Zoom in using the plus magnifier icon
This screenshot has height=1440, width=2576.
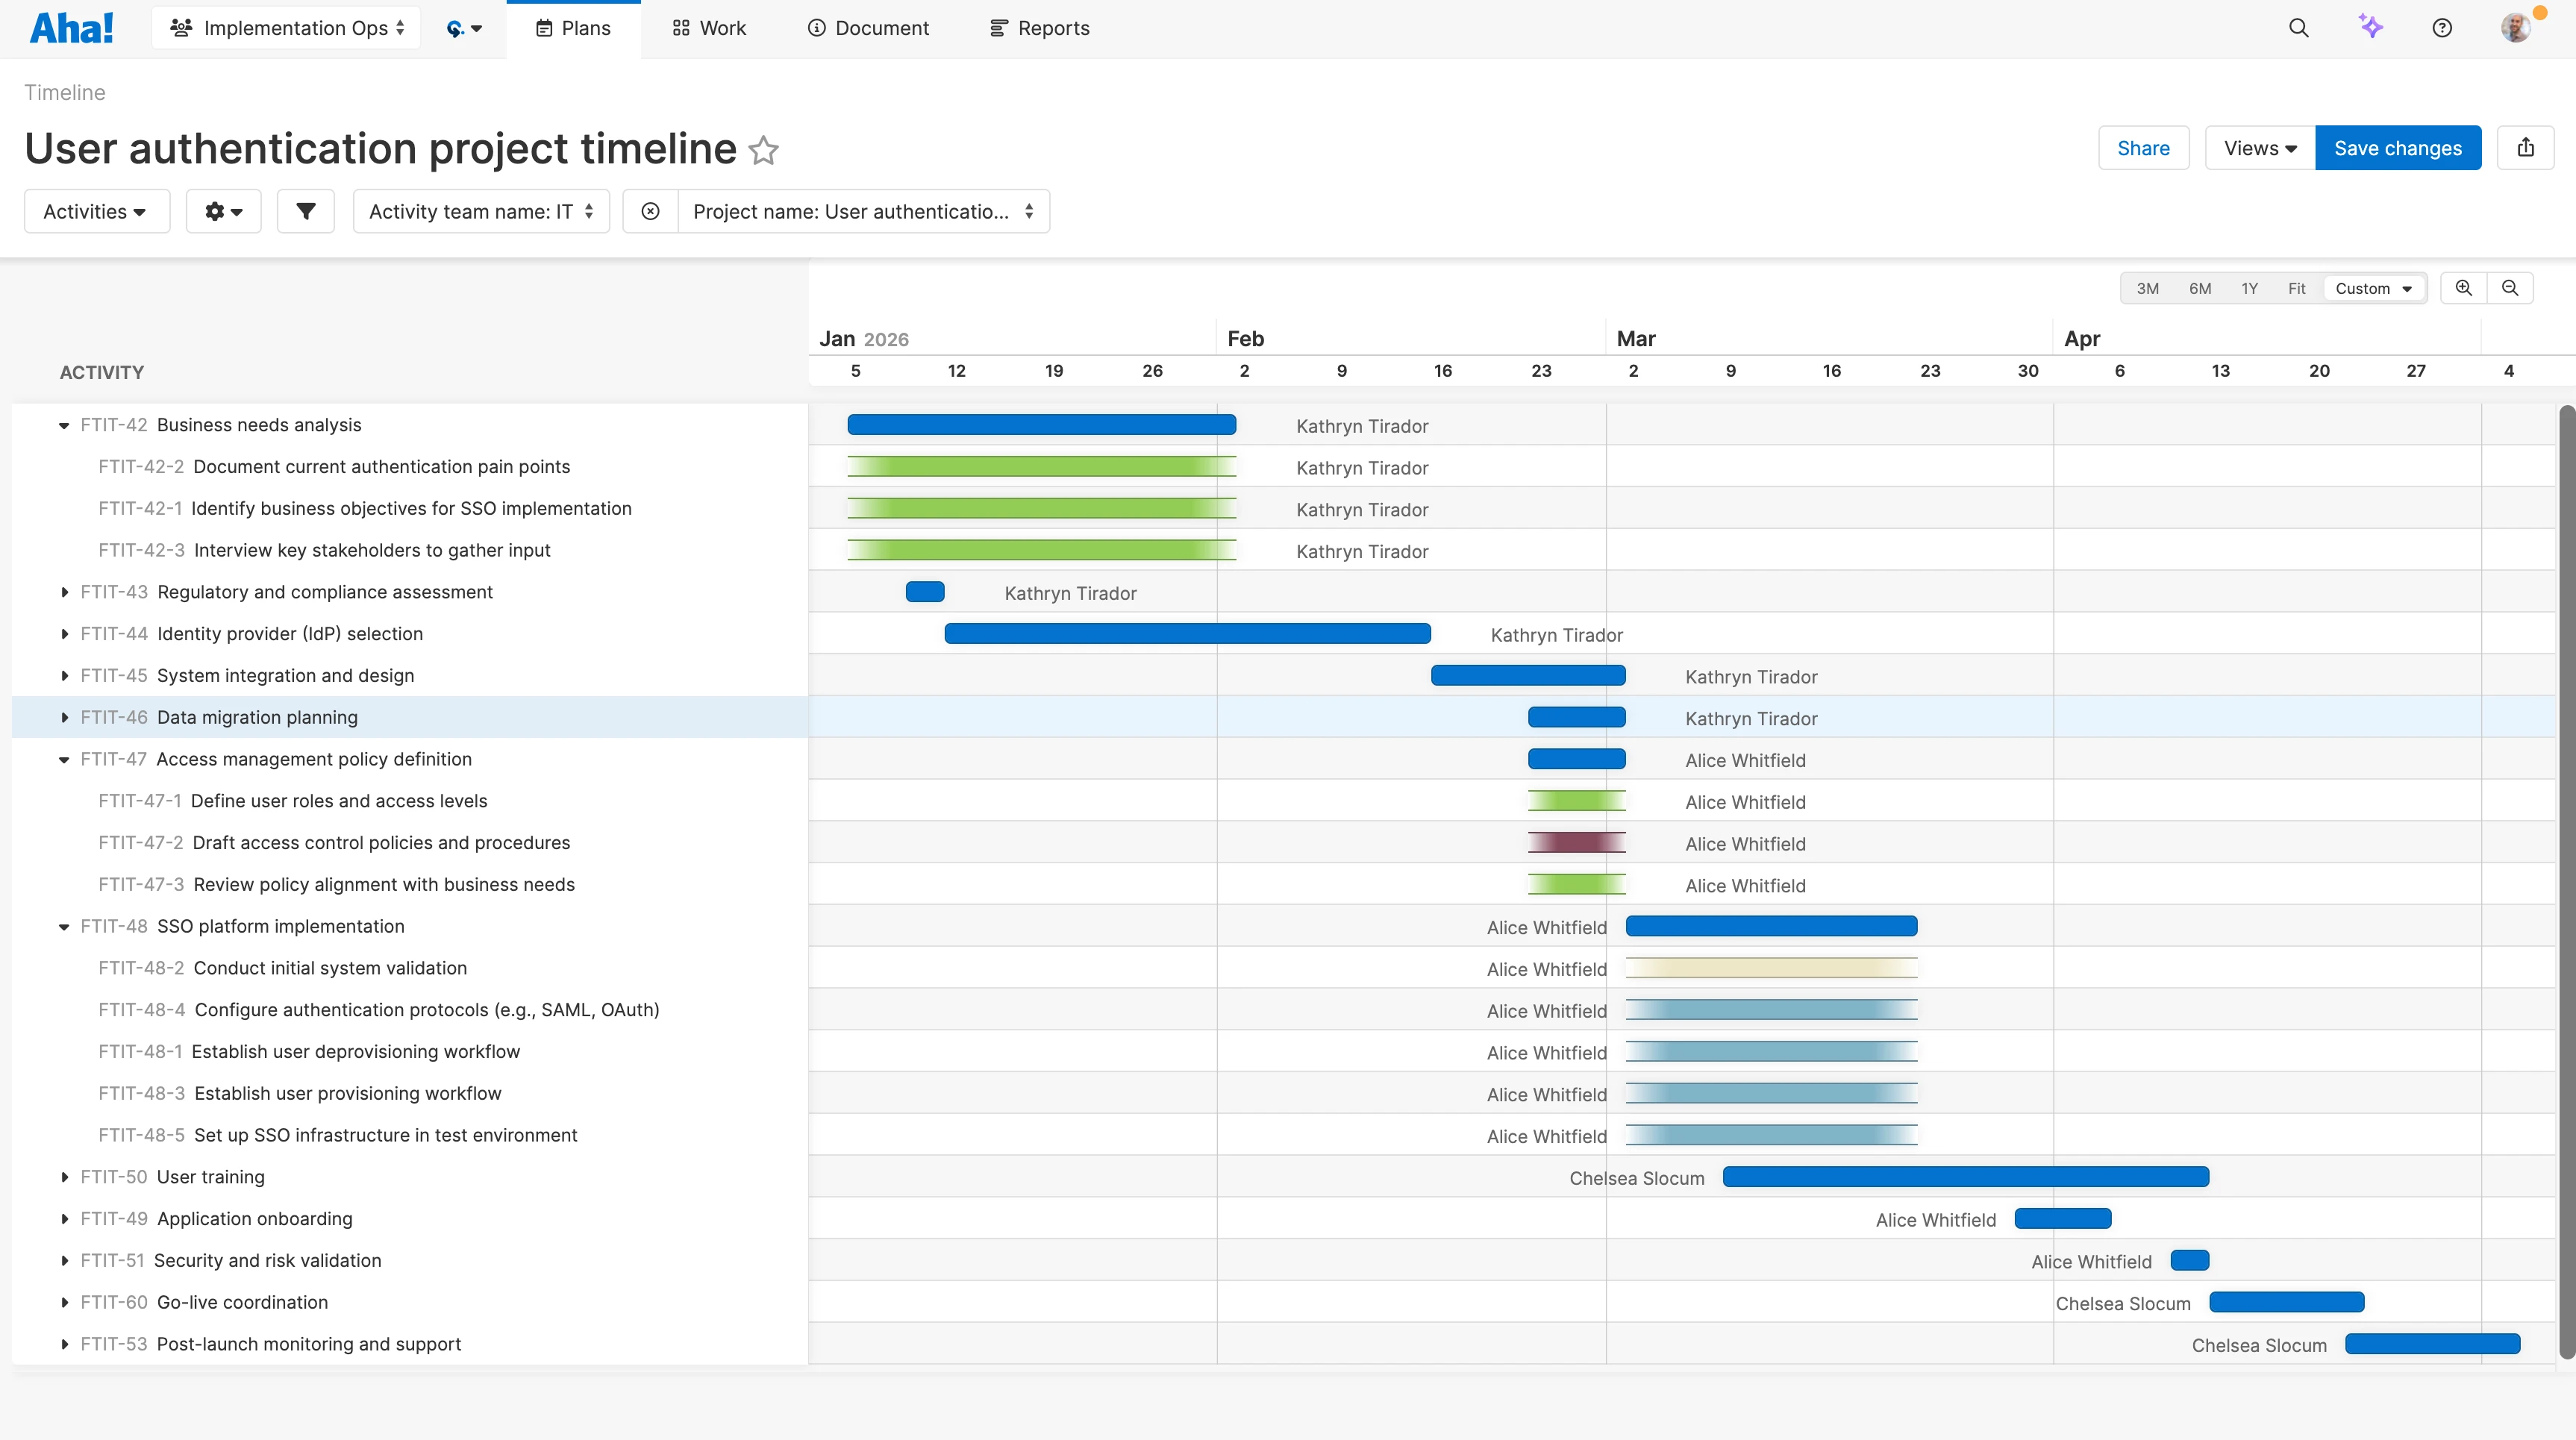point(2464,288)
